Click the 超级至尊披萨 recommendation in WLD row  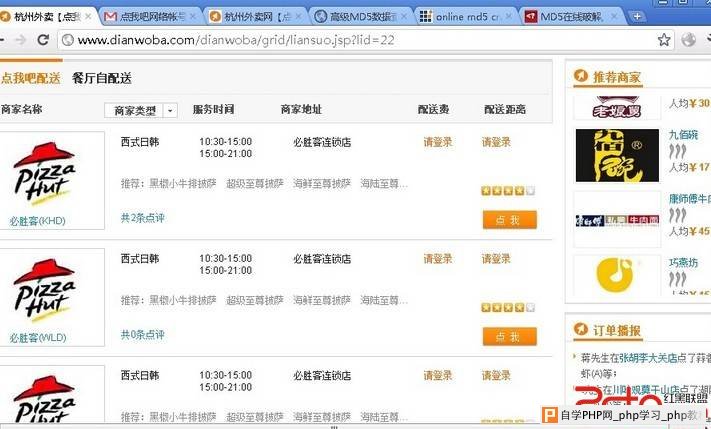pyautogui.click(x=255, y=300)
